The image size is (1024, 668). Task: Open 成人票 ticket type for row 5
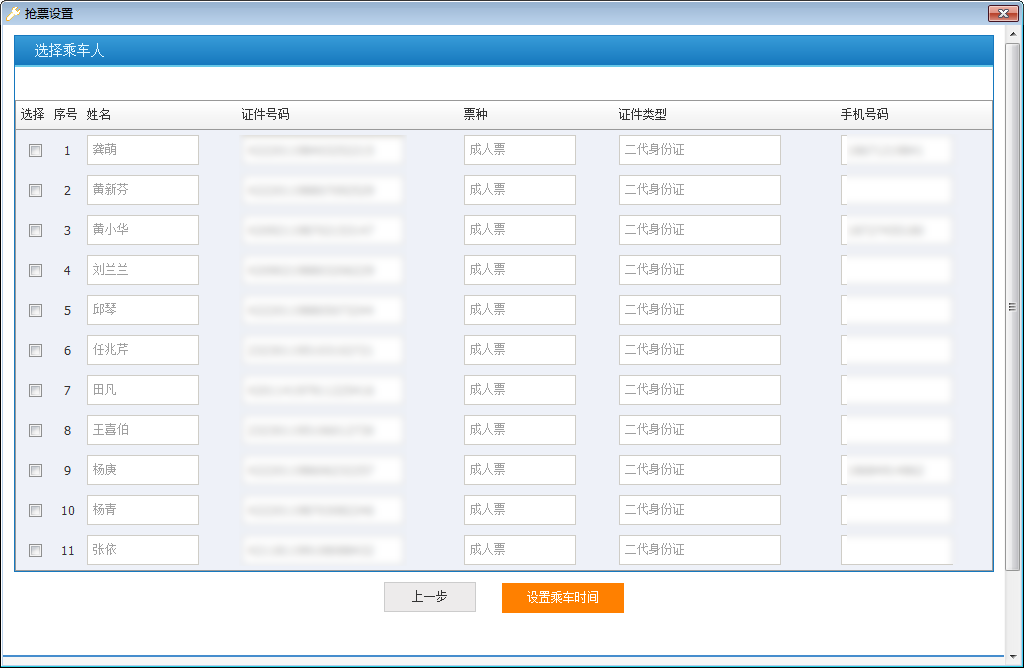pyautogui.click(x=520, y=310)
